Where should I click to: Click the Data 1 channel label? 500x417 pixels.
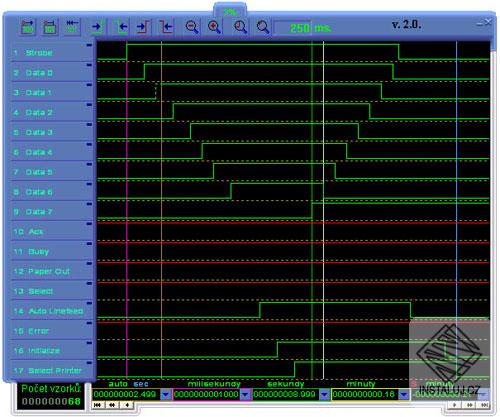point(39,92)
